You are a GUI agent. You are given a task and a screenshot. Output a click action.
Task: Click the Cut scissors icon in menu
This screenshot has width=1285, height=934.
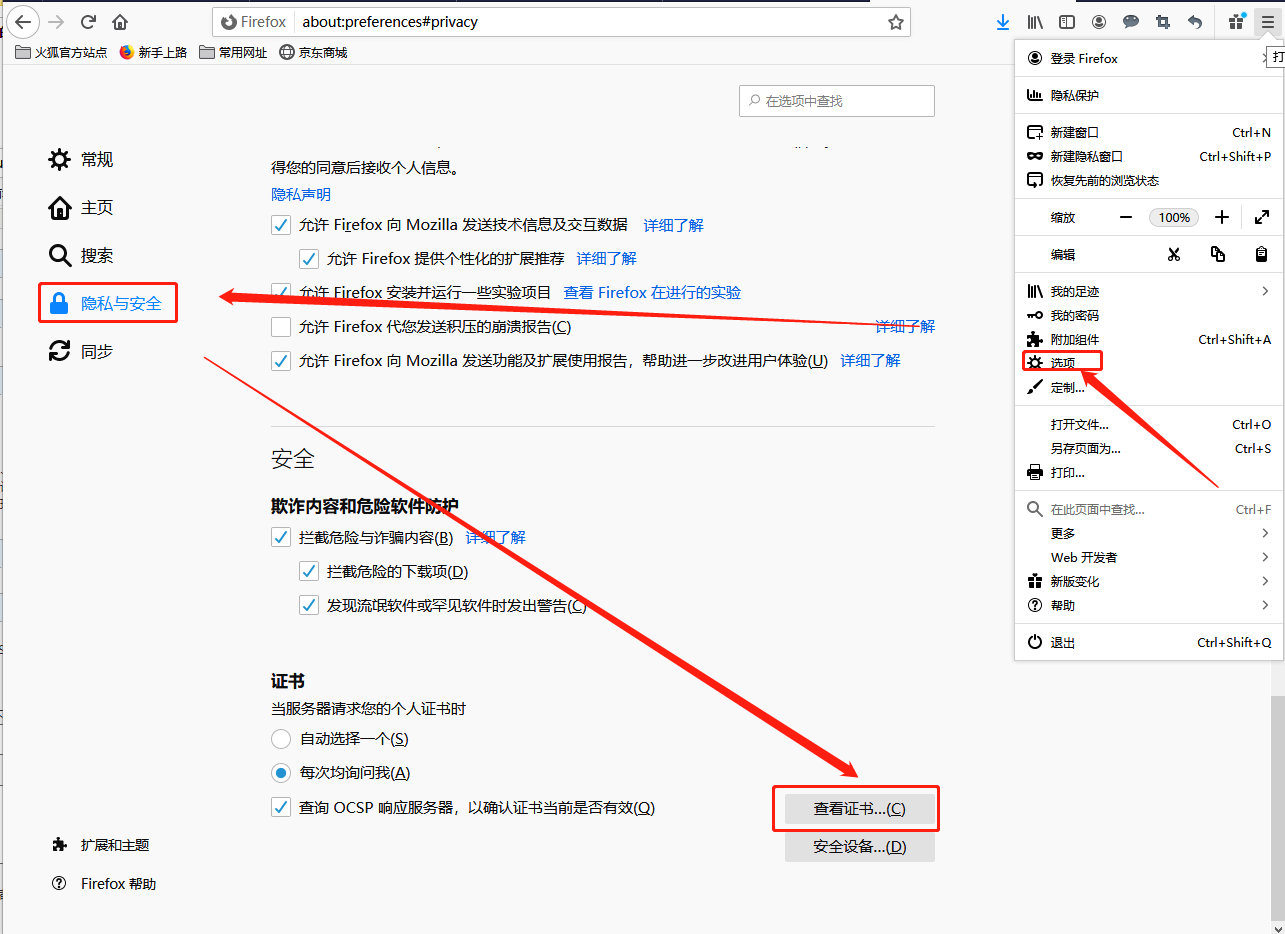coord(1174,254)
